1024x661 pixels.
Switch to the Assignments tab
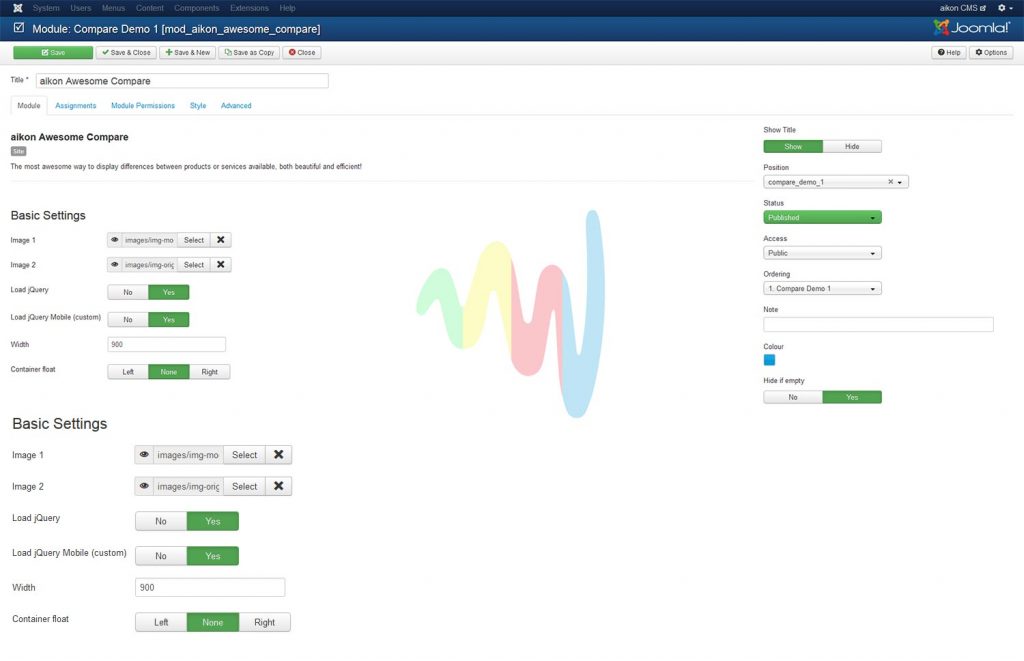coord(76,105)
